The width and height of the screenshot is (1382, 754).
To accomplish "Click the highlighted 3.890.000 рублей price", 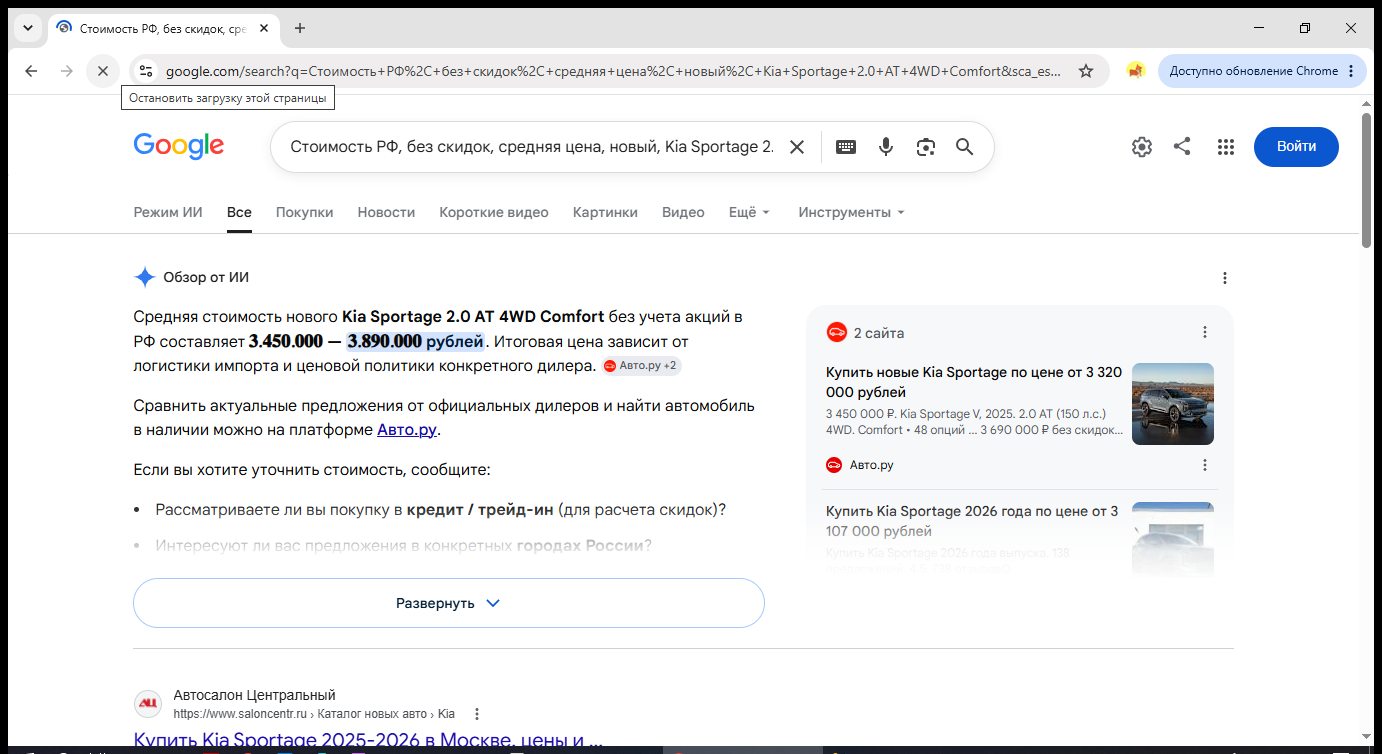I will [415, 341].
